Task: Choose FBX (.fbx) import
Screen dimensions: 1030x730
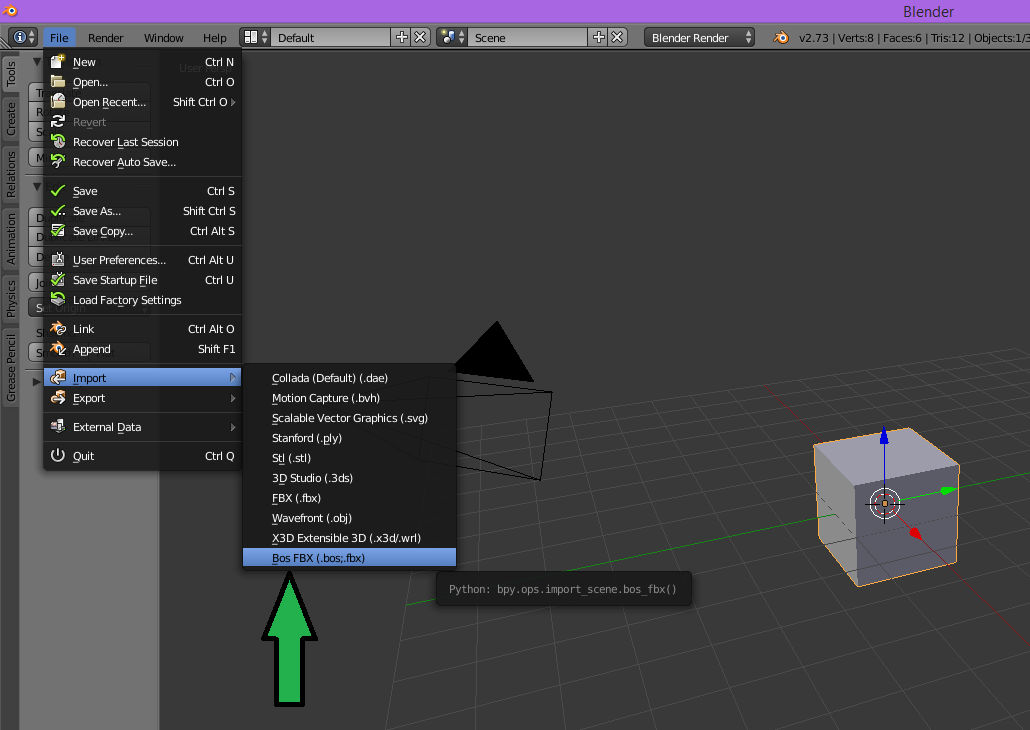Action: click(349, 498)
